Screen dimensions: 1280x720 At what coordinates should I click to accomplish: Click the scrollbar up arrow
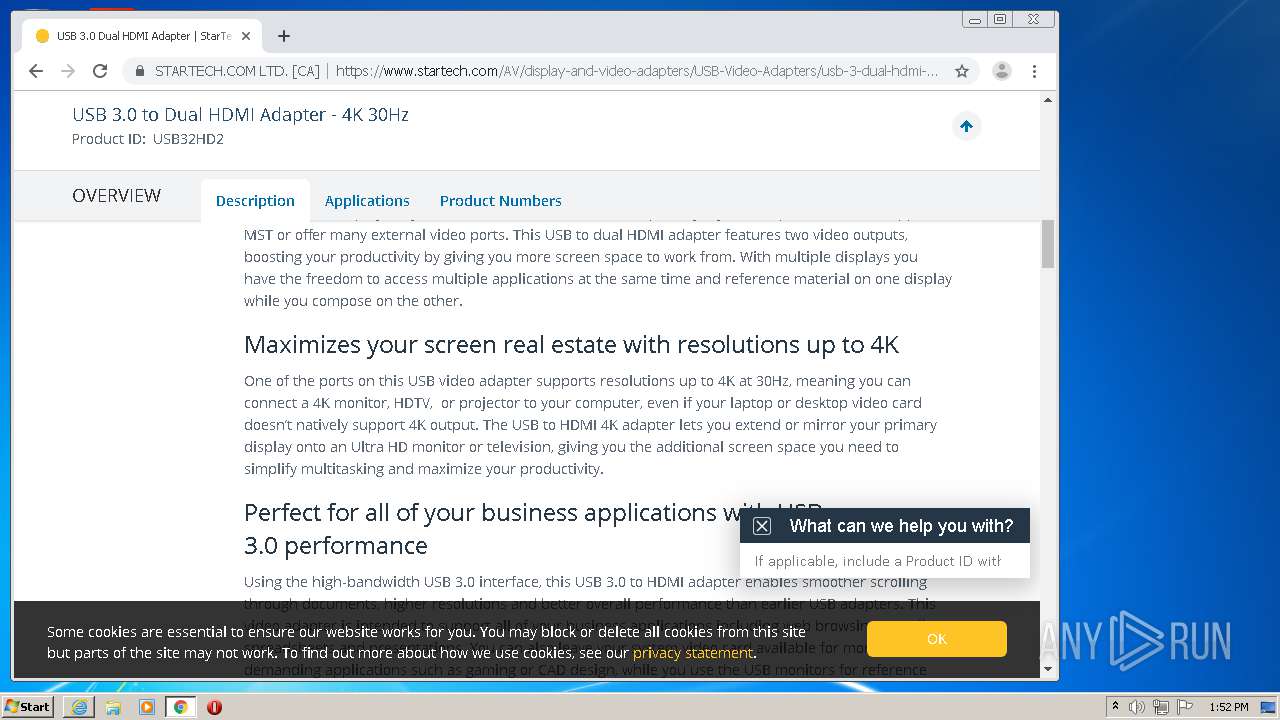[x=1048, y=100]
